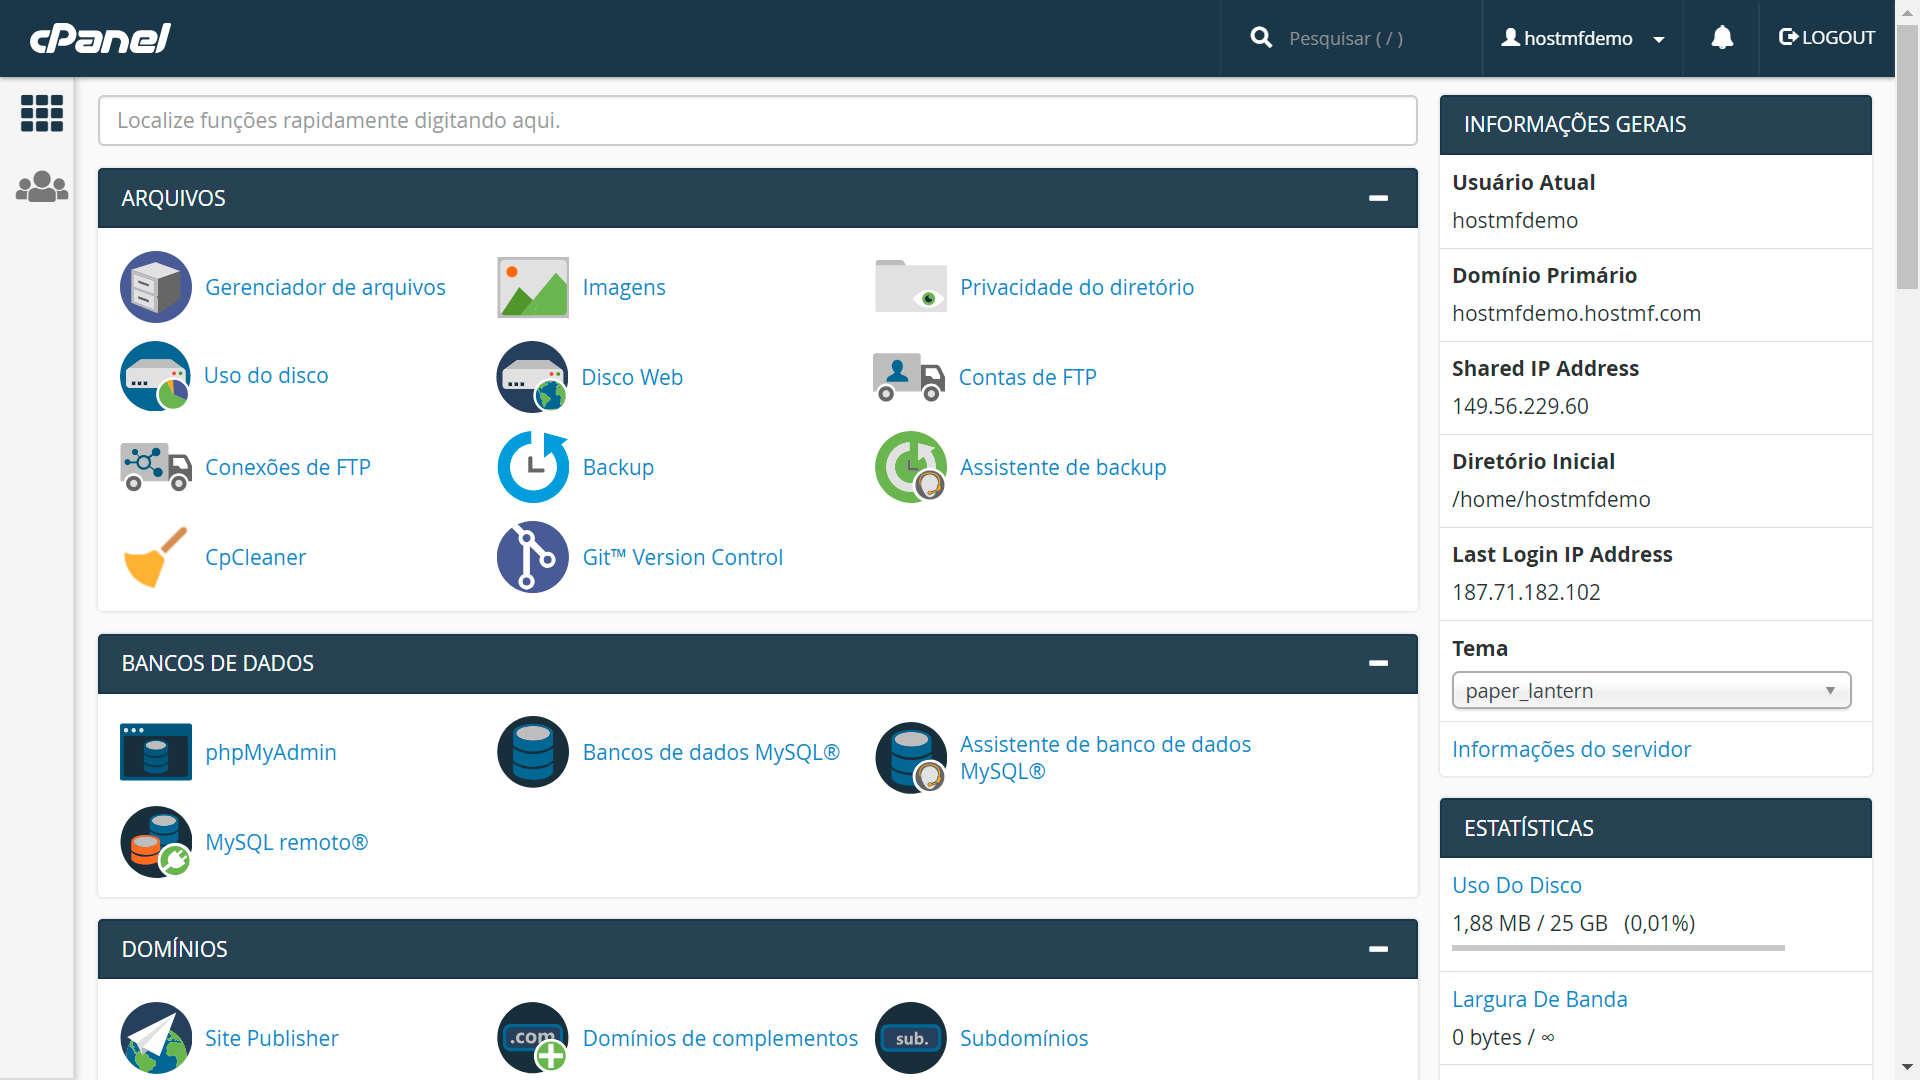Open Informações do servidor link
The height and width of the screenshot is (1080, 1920).
(1571, 749)
